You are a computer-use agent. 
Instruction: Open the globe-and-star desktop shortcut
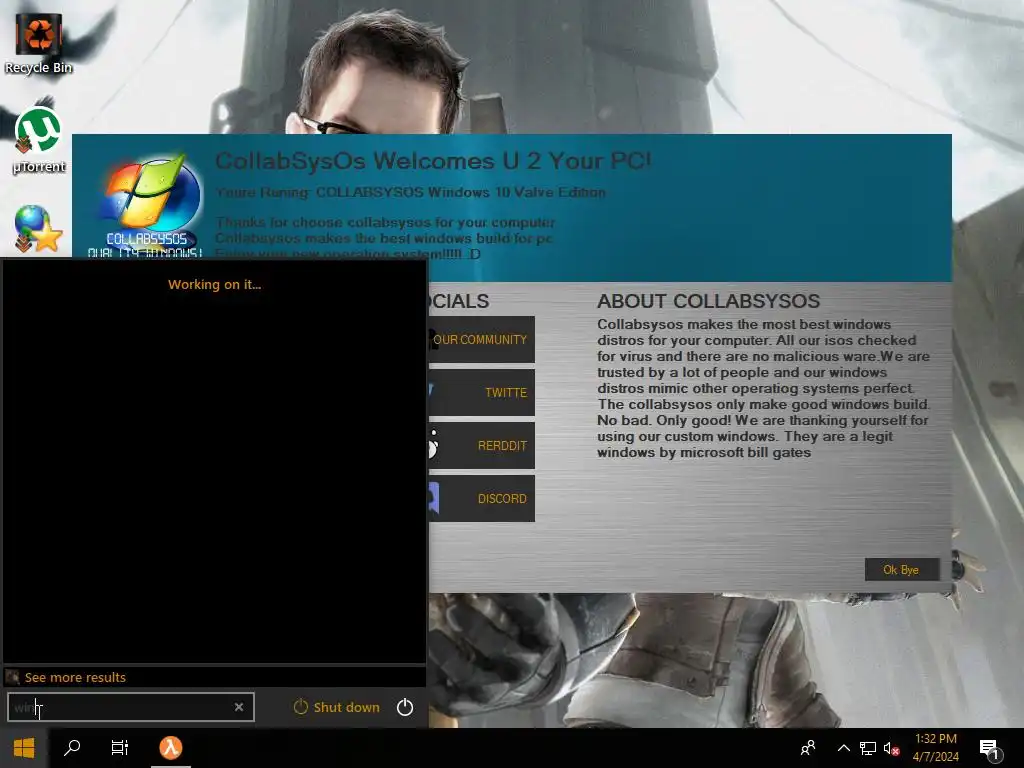tap(39, 229)
